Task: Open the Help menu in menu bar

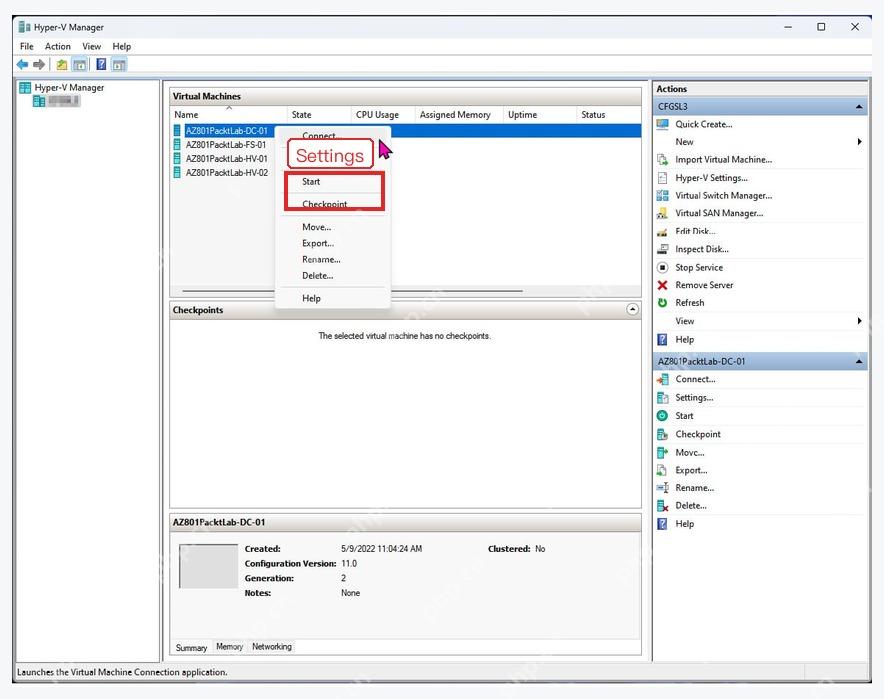Action: 121,46
